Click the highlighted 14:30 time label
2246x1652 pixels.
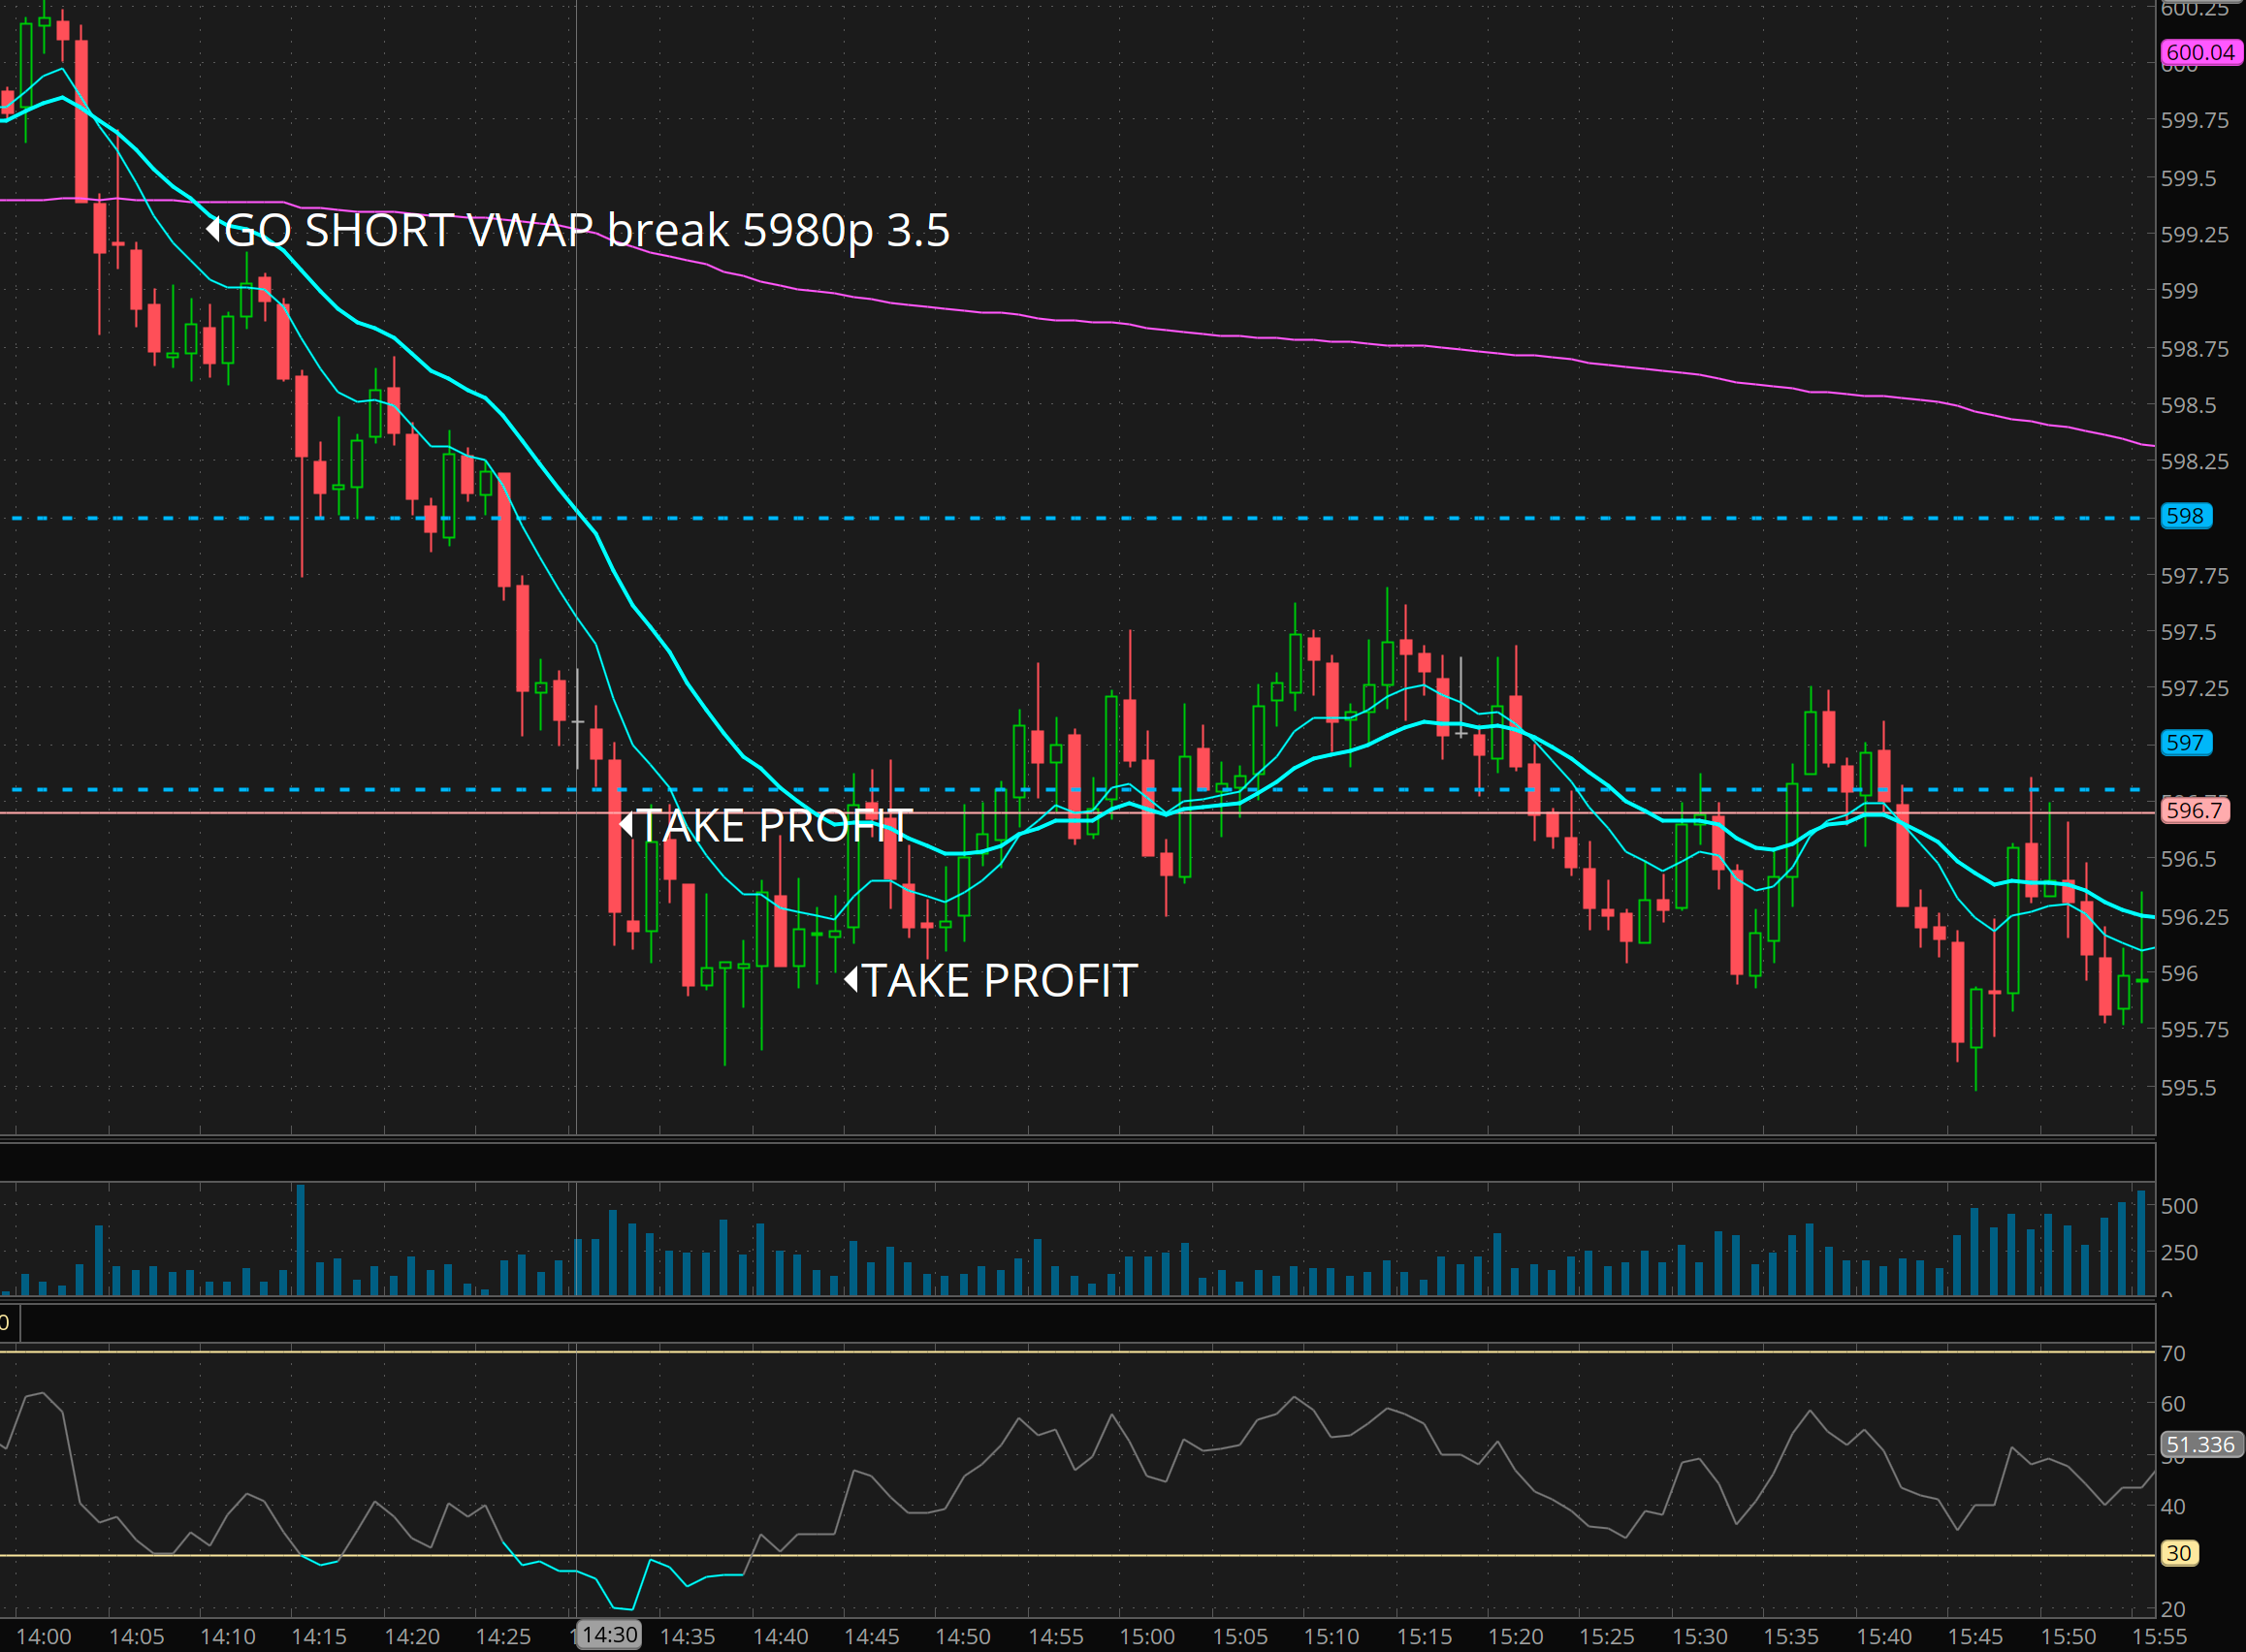tap(610, 1635)
